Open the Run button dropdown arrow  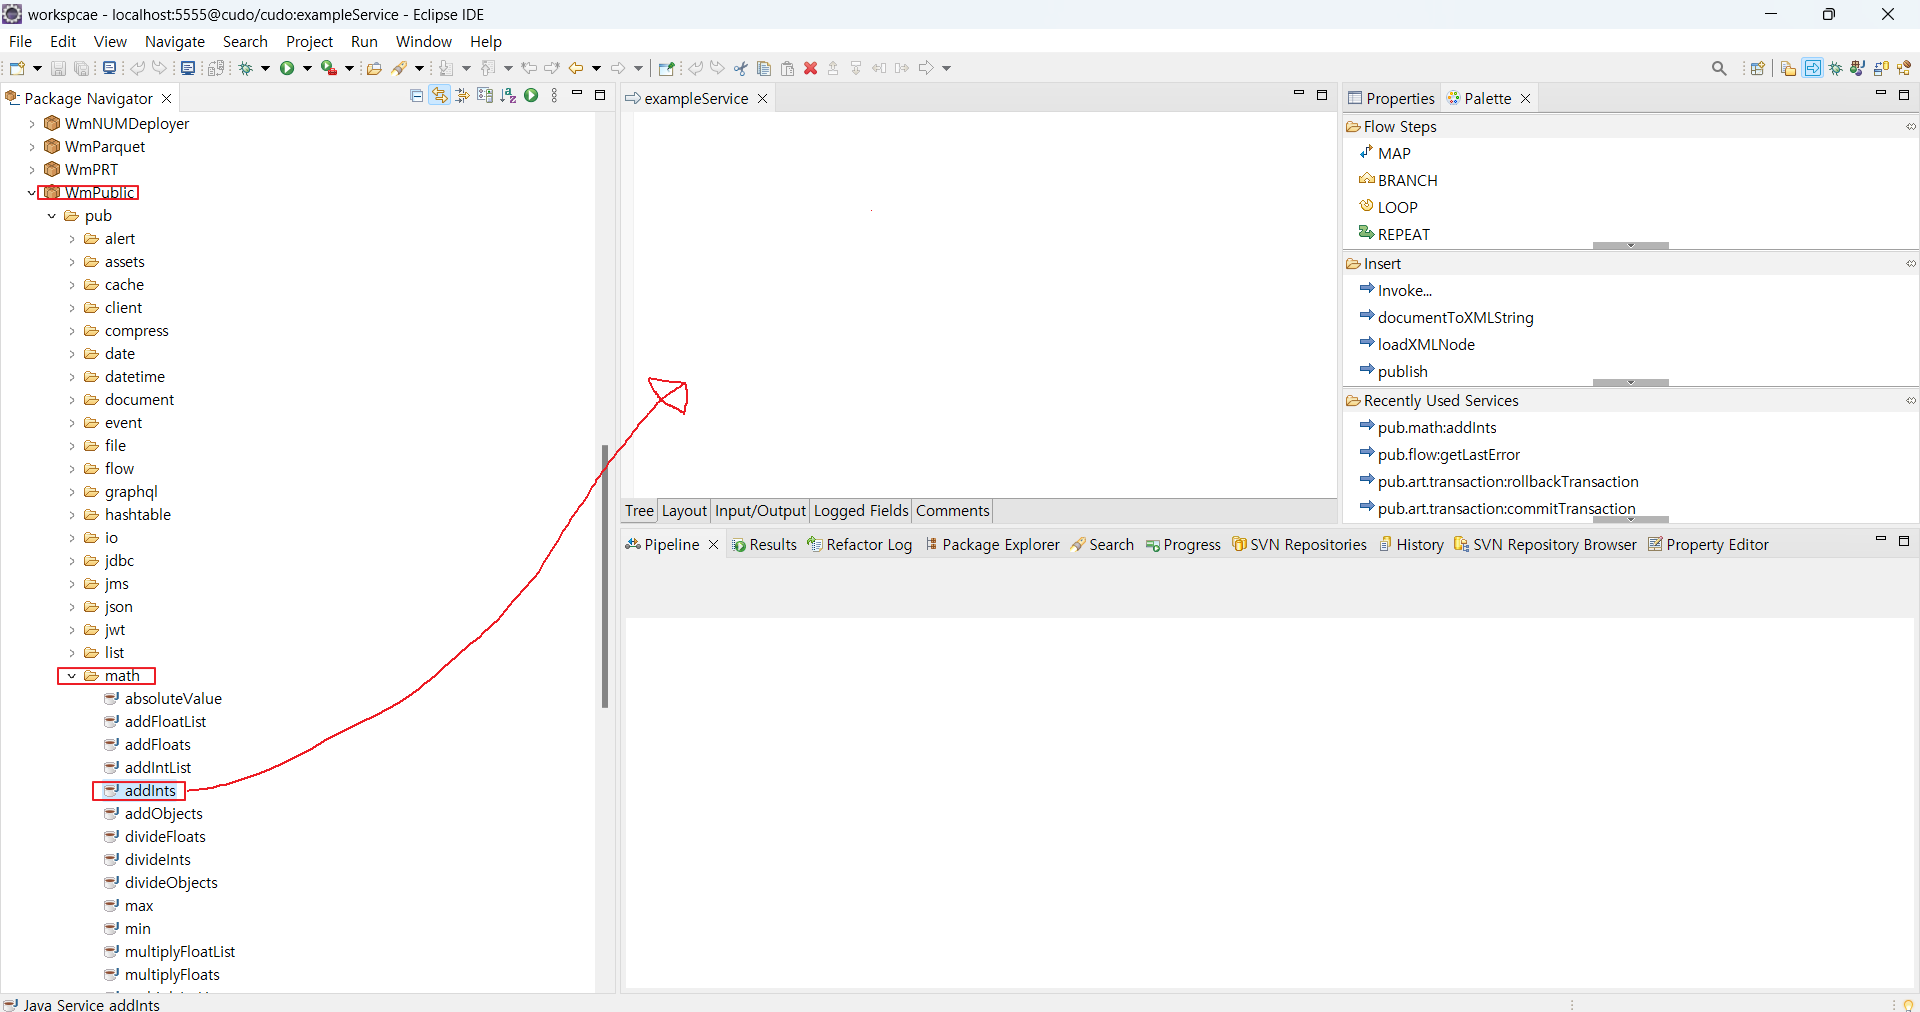(307, 68)
